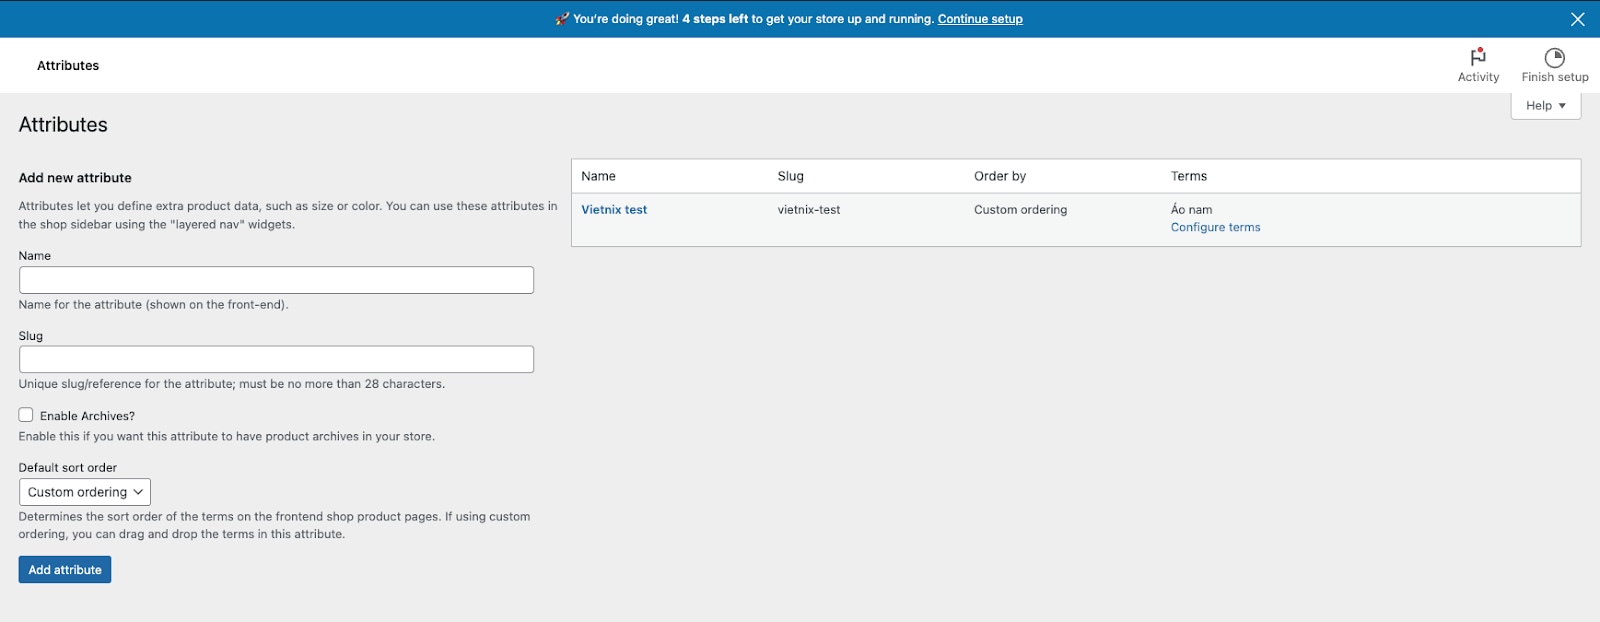Open the Activity panel flag icon
This screenshot has height=622, width=1600.
coord(1478,57)
